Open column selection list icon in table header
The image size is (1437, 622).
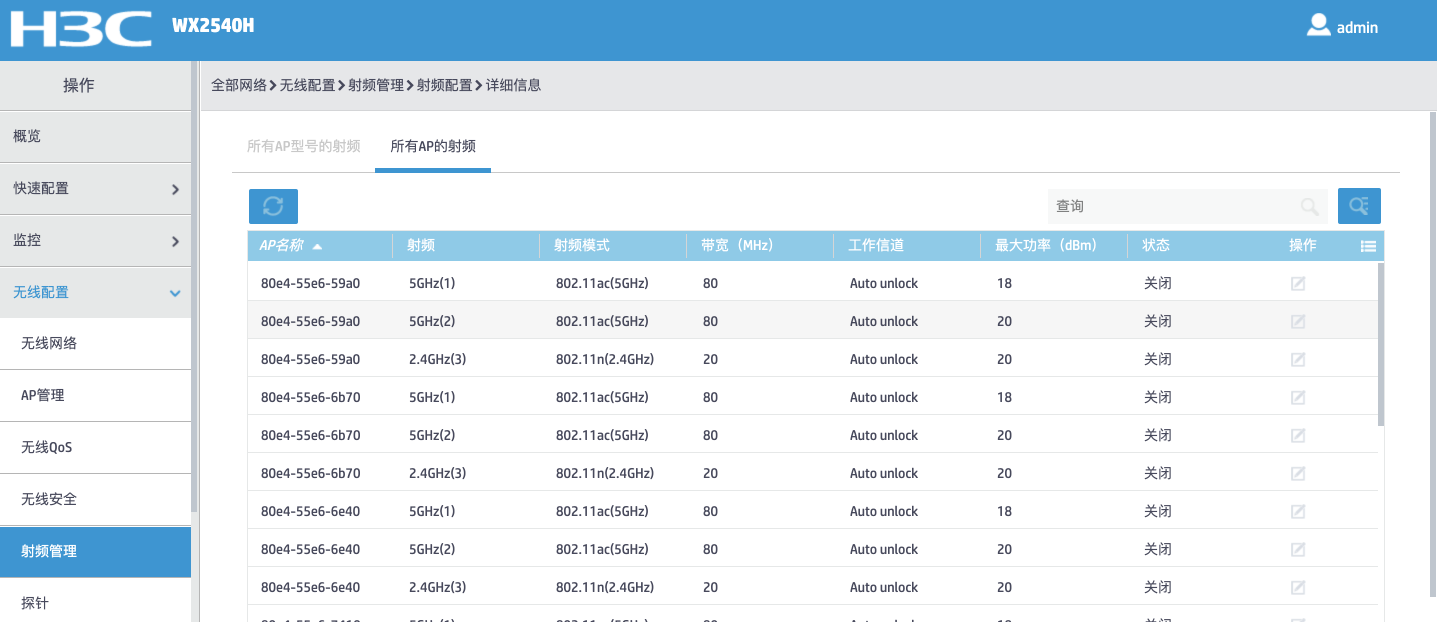click(1368, 246)
